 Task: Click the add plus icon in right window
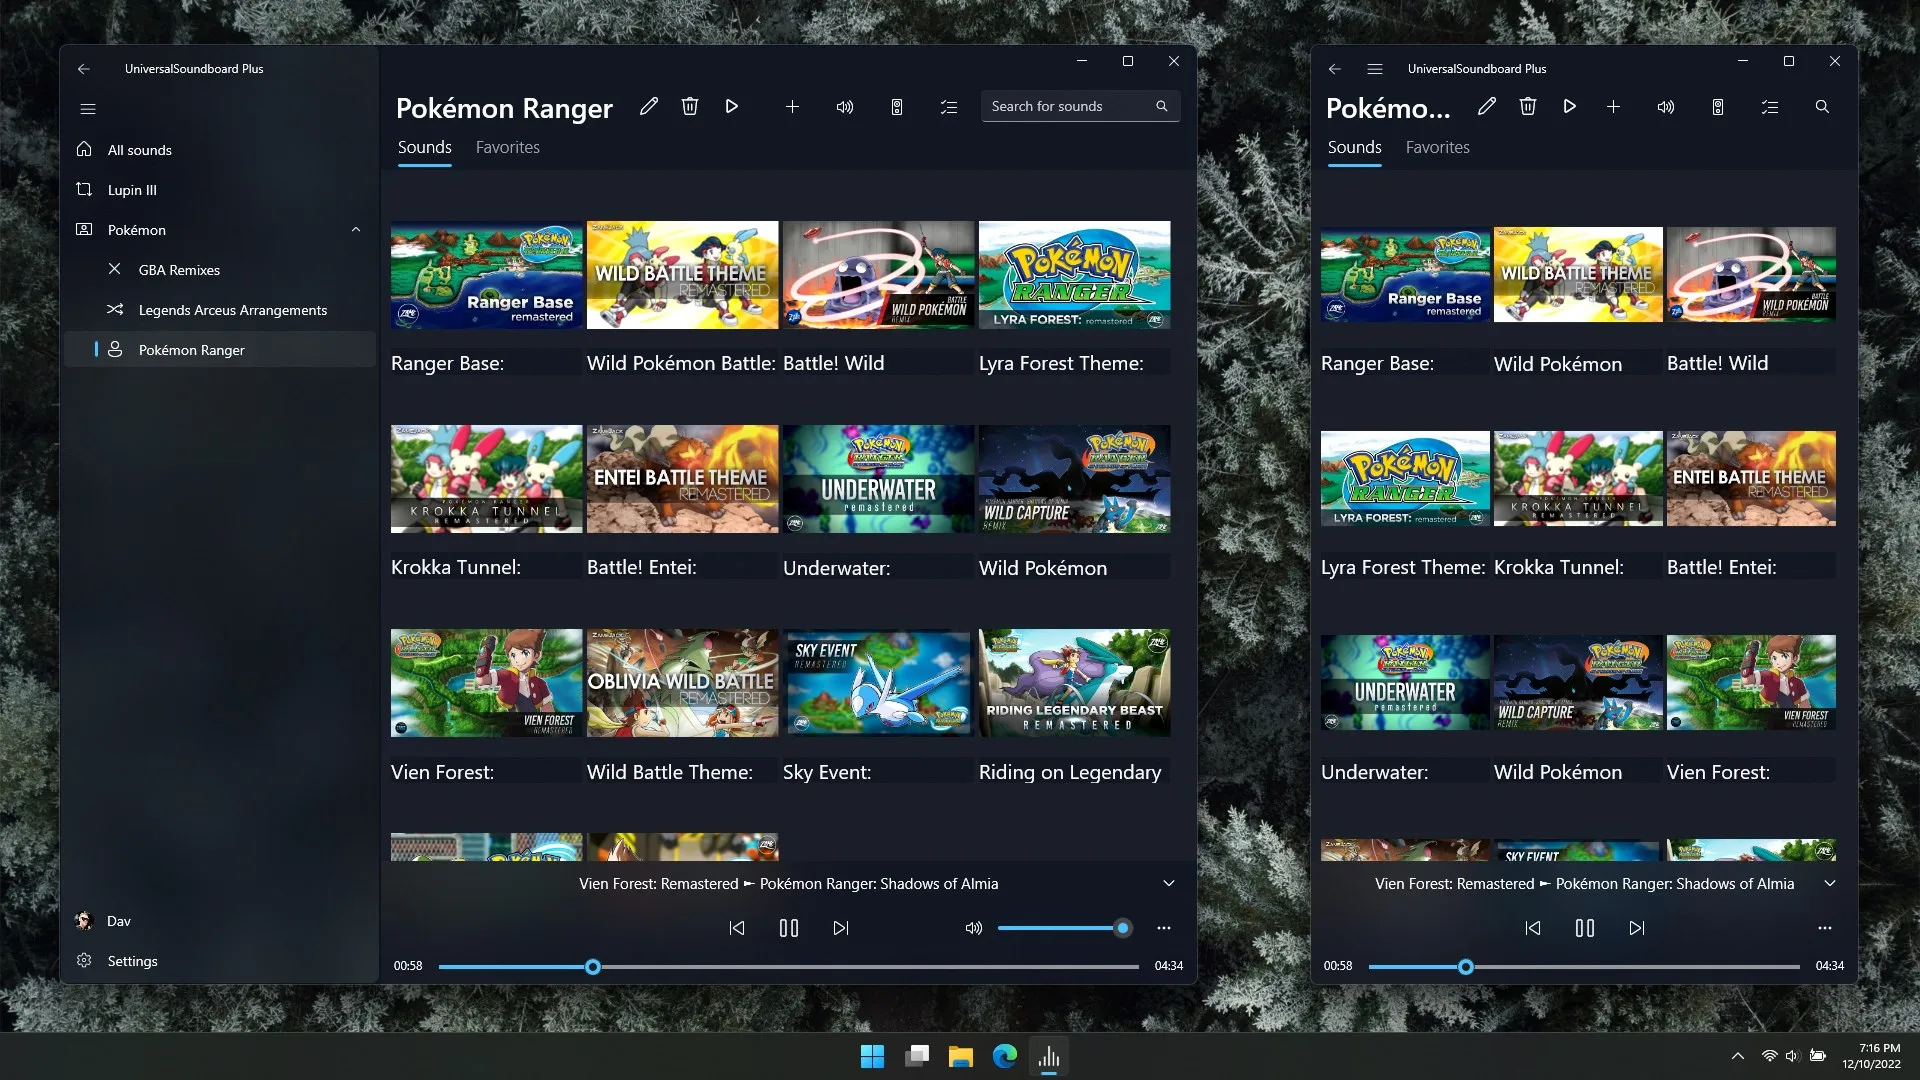coord(1613,106)
